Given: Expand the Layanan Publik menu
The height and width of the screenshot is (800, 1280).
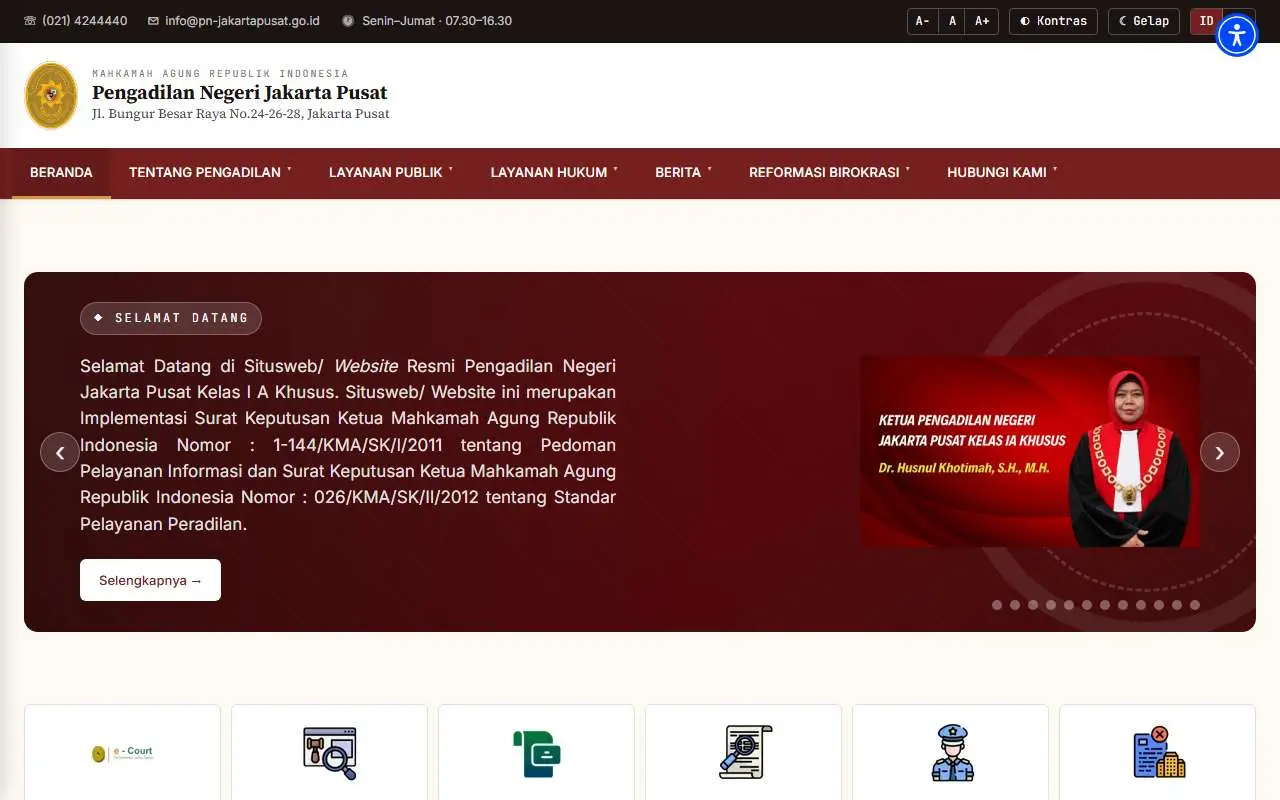Looking at the screenshot, I should [x=391, y=172].
